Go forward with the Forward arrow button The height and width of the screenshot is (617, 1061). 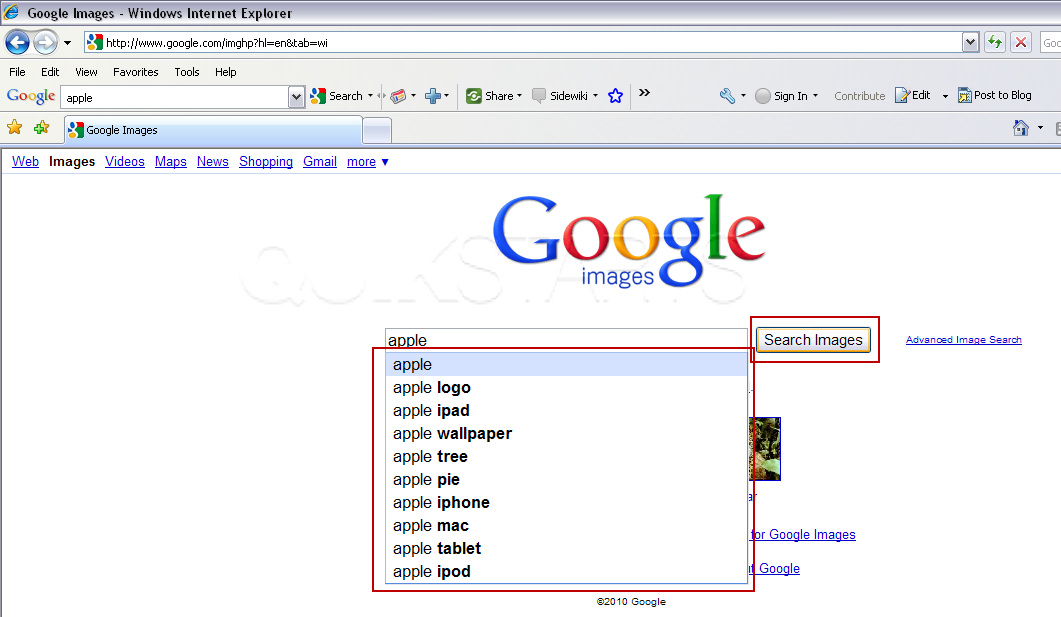[x=45, y=43]
